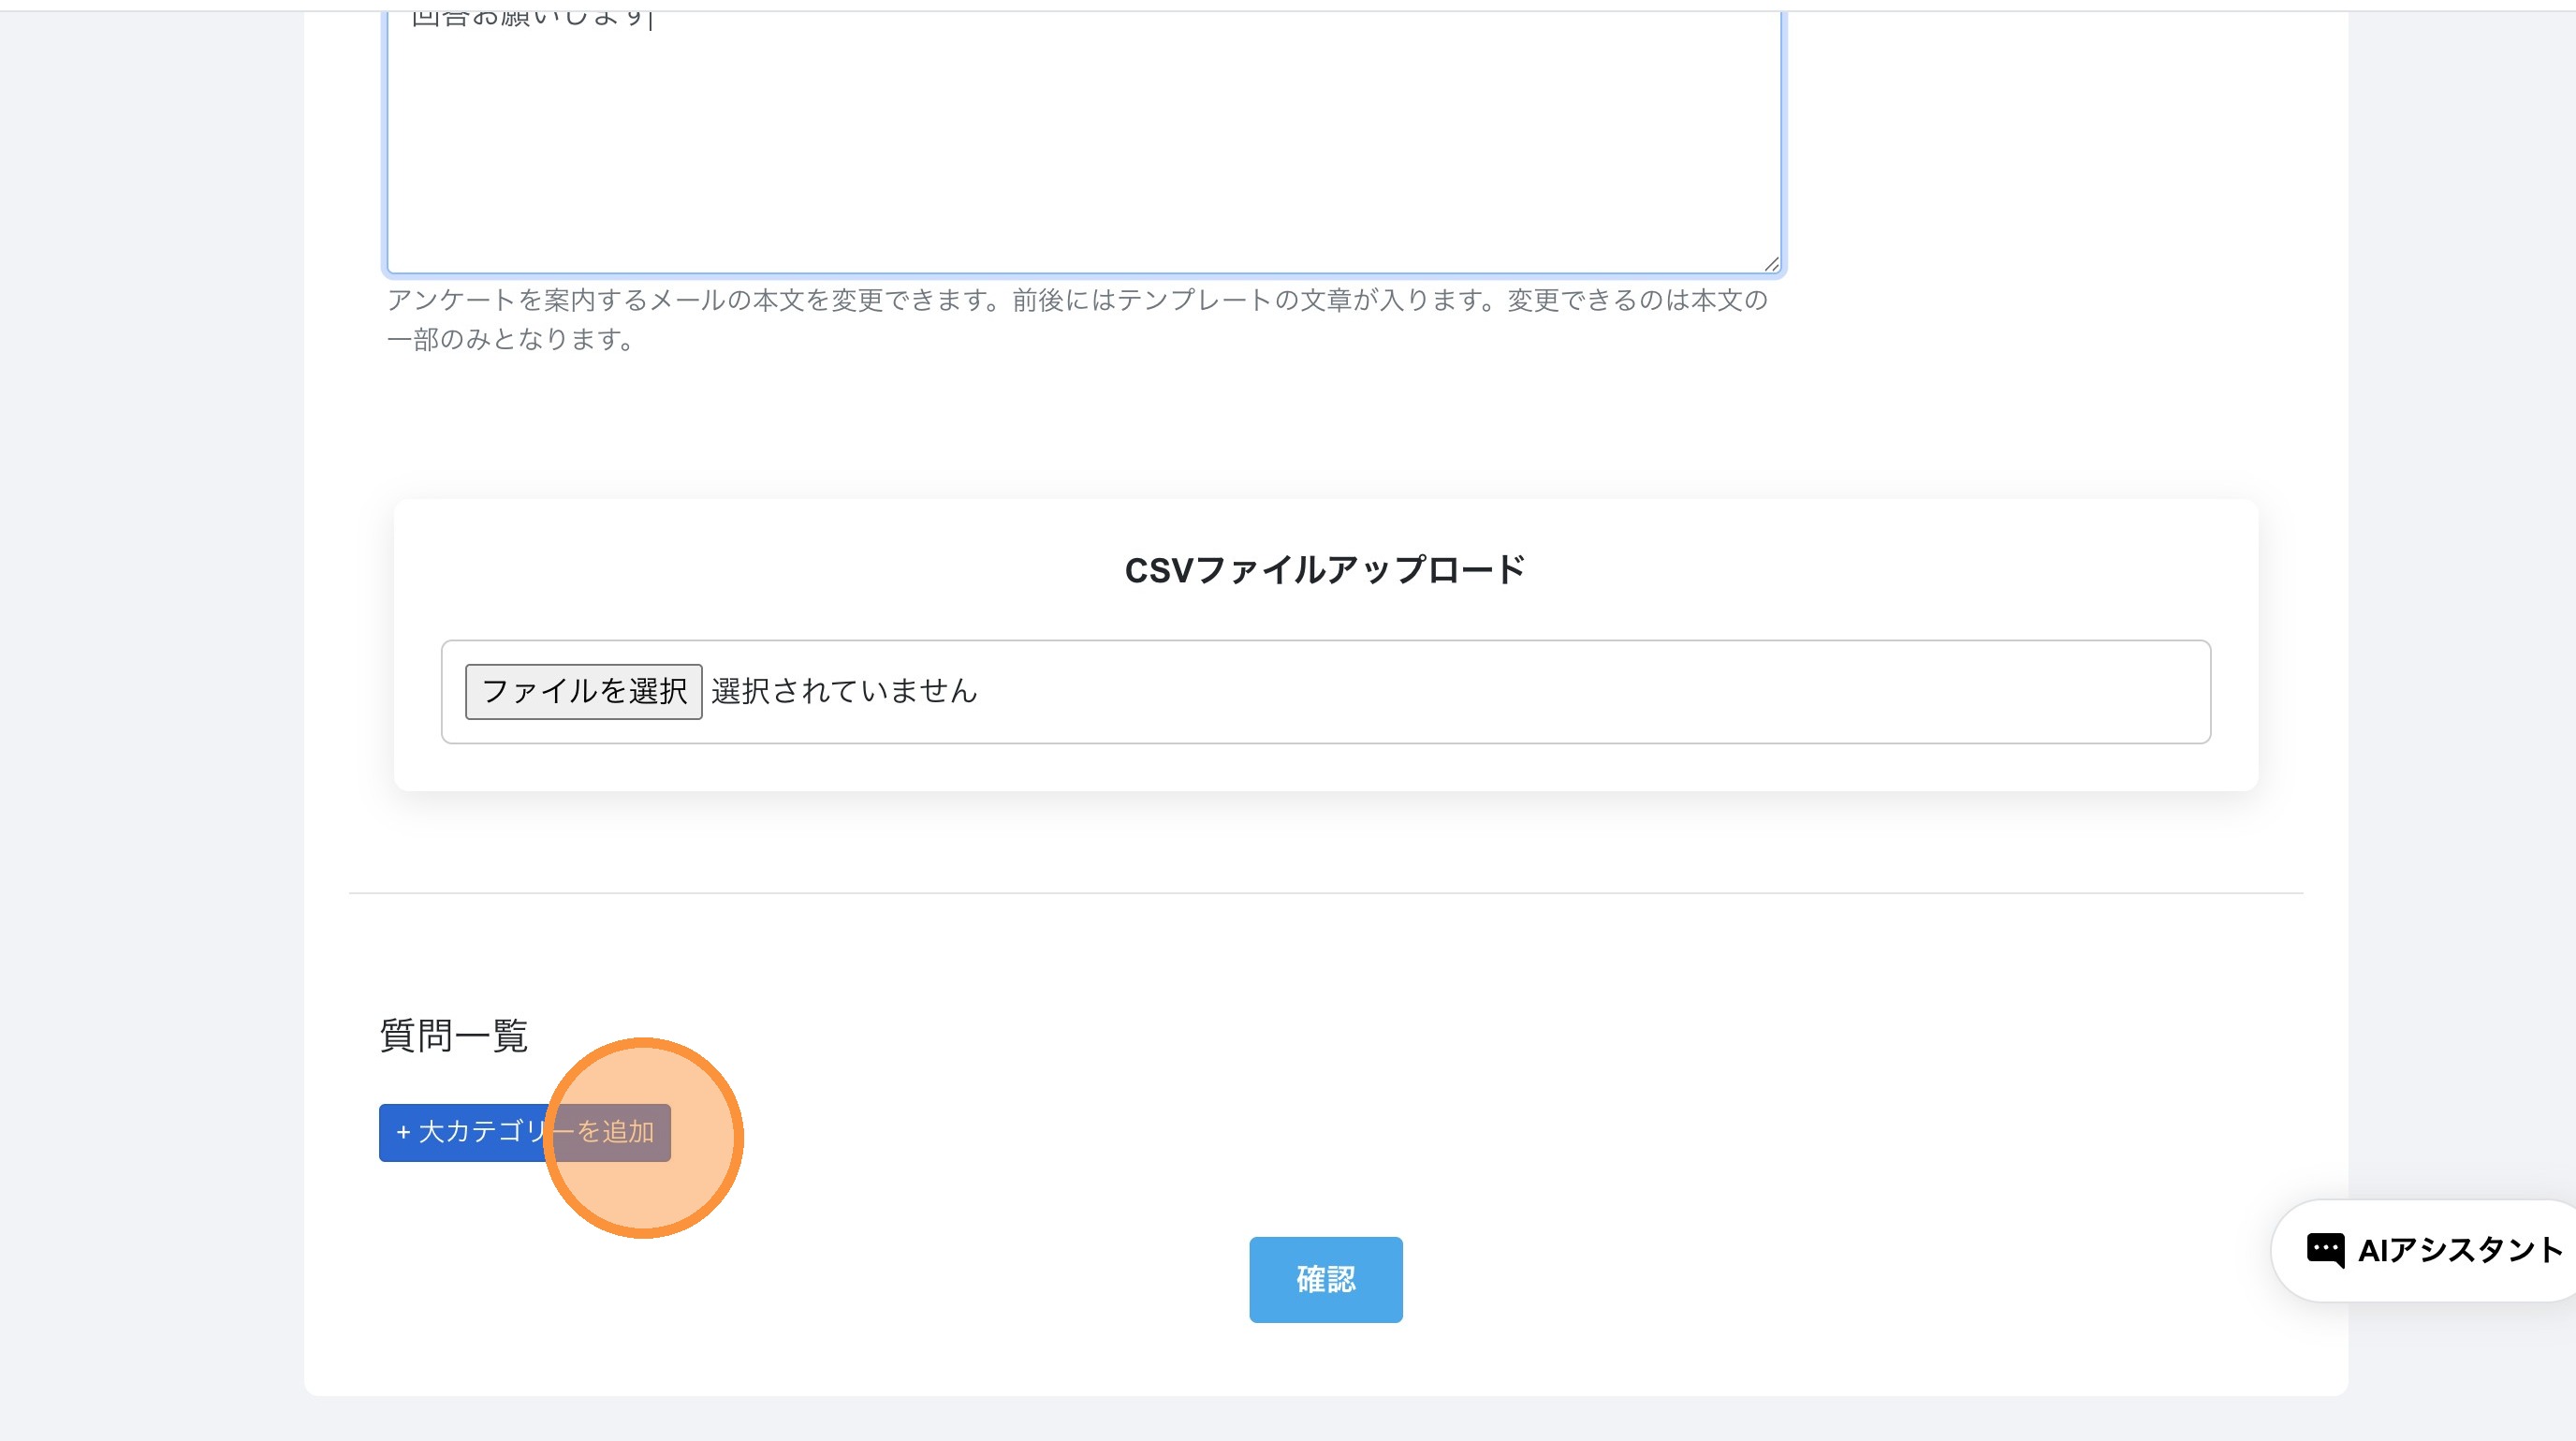This screenshot has height=1441, width=2576.
Task: Click the helper text about アンケート mail body
Action: click(x=1077, y=300)
